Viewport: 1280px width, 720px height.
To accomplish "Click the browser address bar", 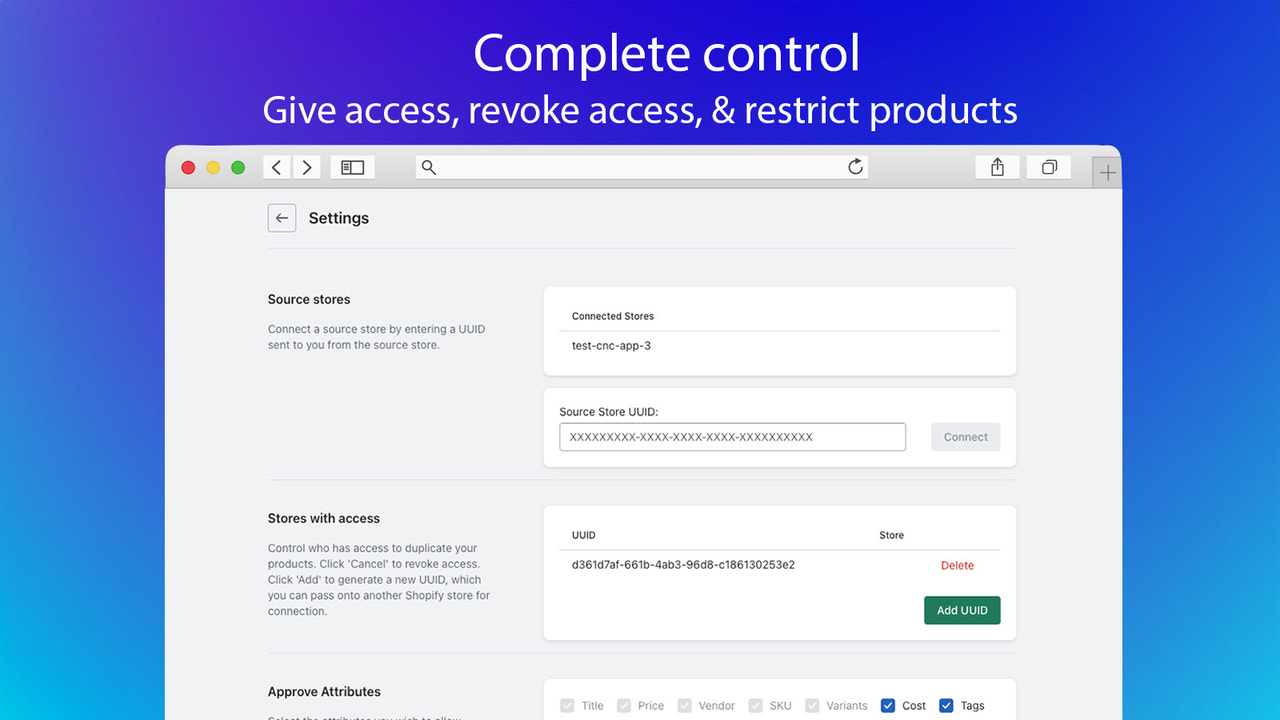I will pyautogui.click(x=642, y=168).
